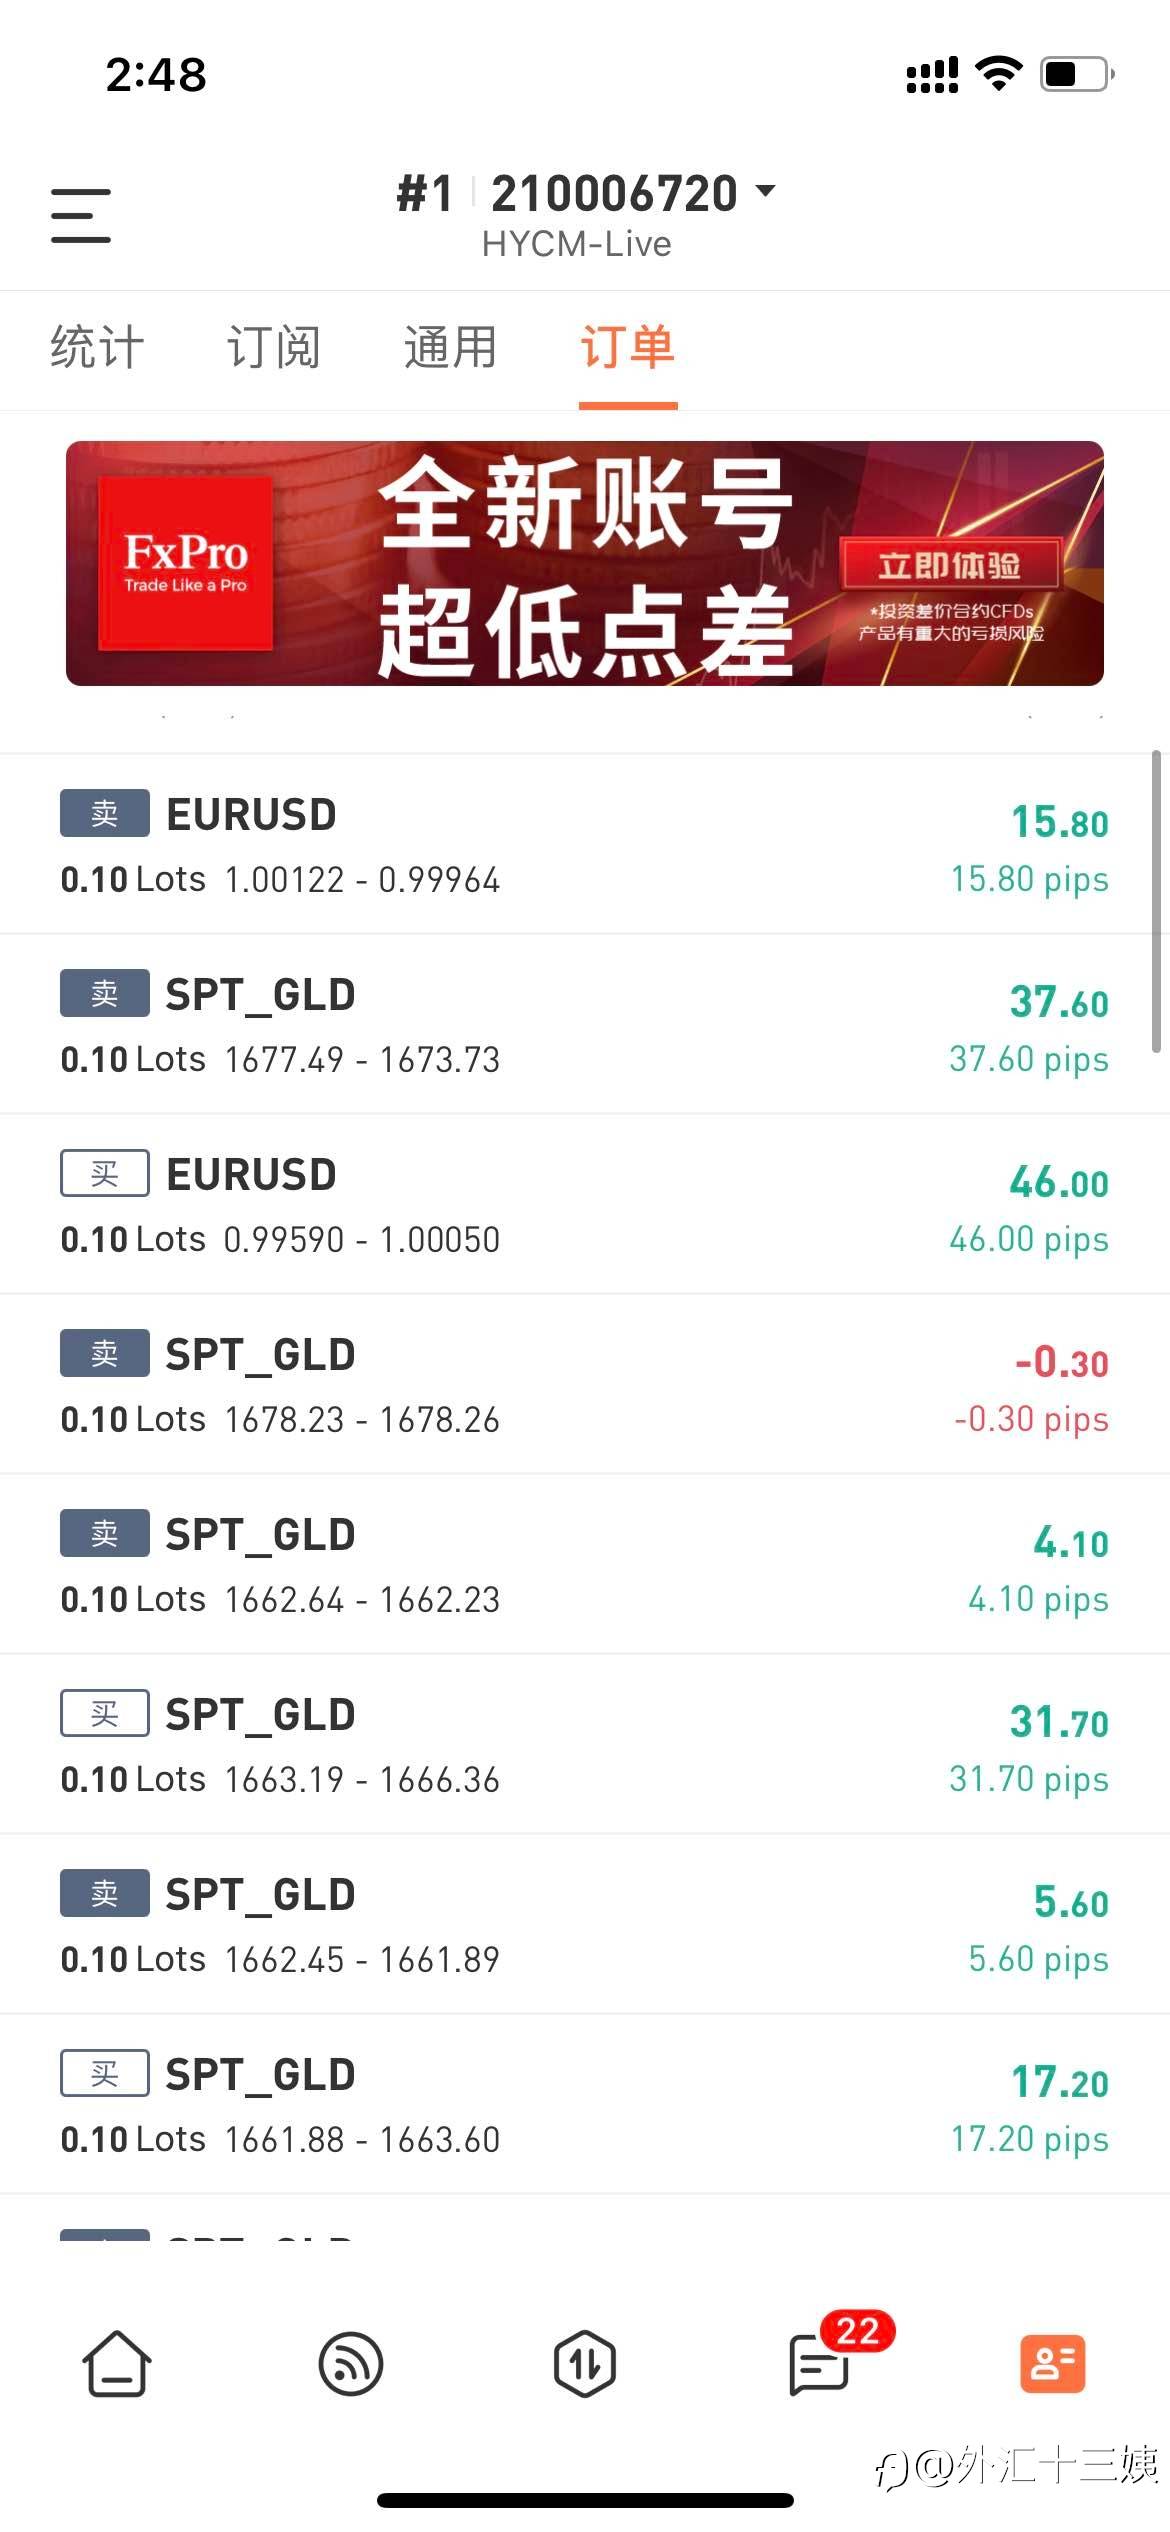Open the hamburger side menu
The width and height of the screenshot is (1170, 2532).
point(81,215)
